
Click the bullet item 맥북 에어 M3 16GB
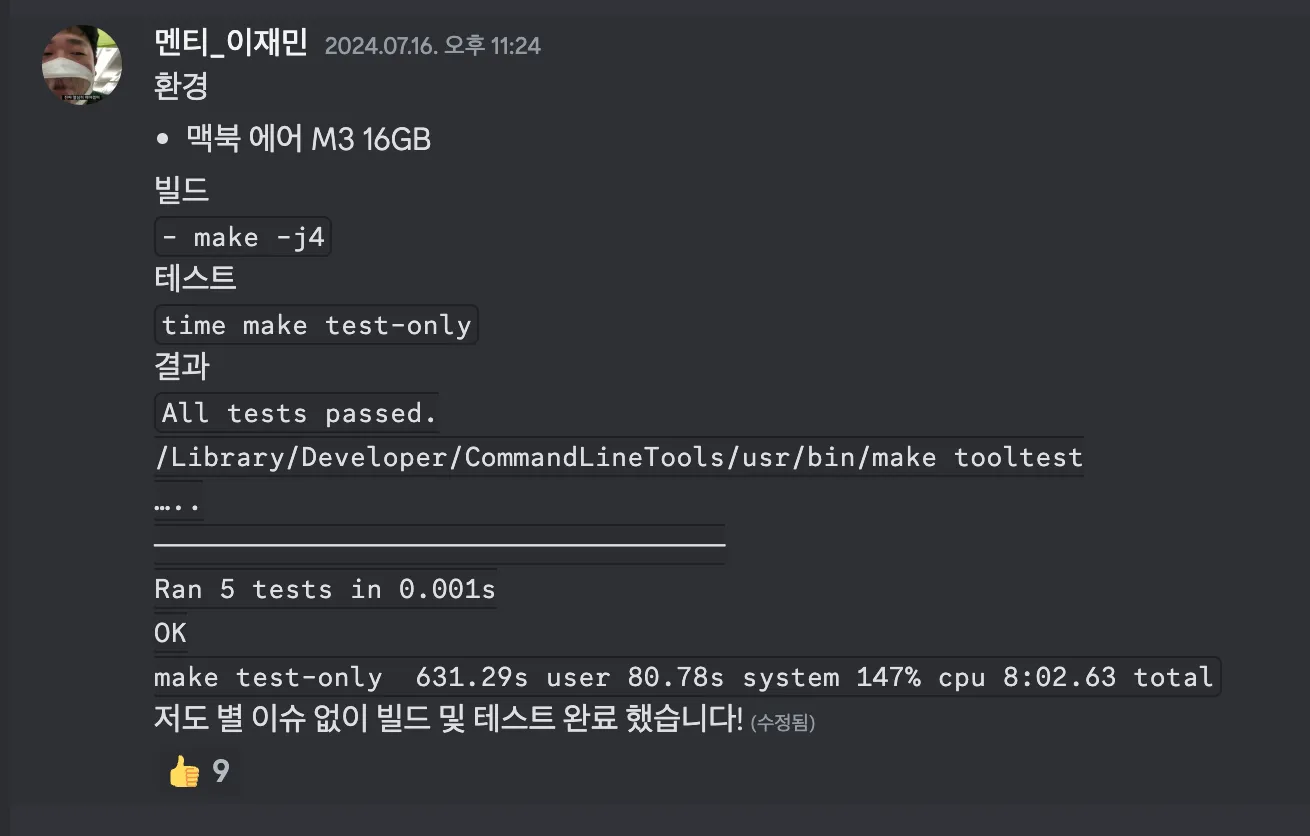click(x=308, y=139)
